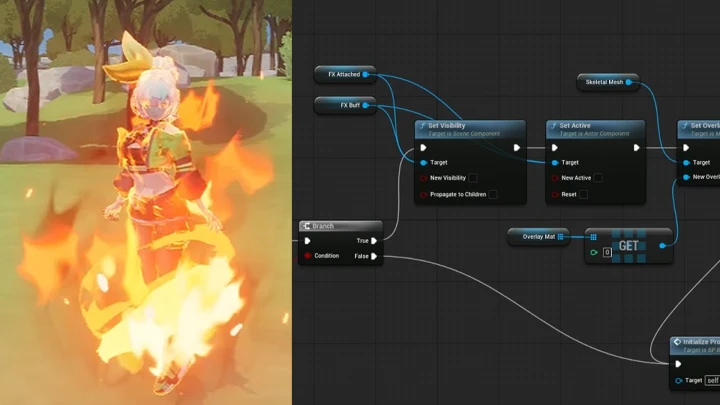This screenshot has height=405, width=720.
Task: Click the GET index value field
Action: pyautogui.click(x=607, y=253)
